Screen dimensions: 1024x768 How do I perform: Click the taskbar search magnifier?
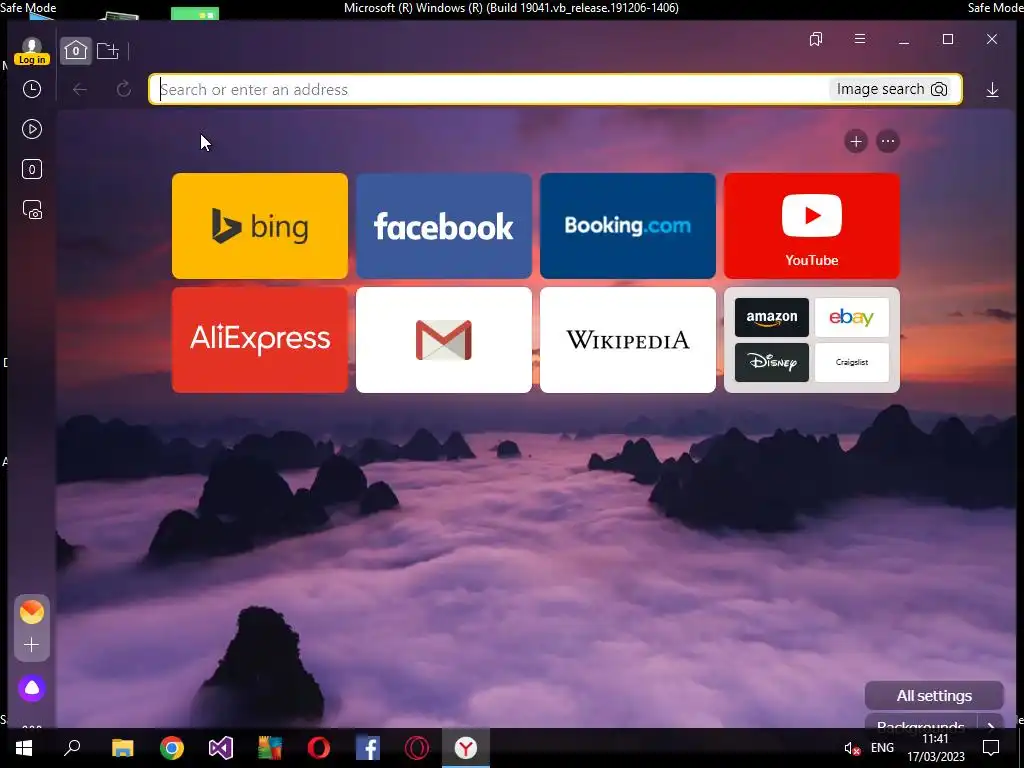(72, 748)
